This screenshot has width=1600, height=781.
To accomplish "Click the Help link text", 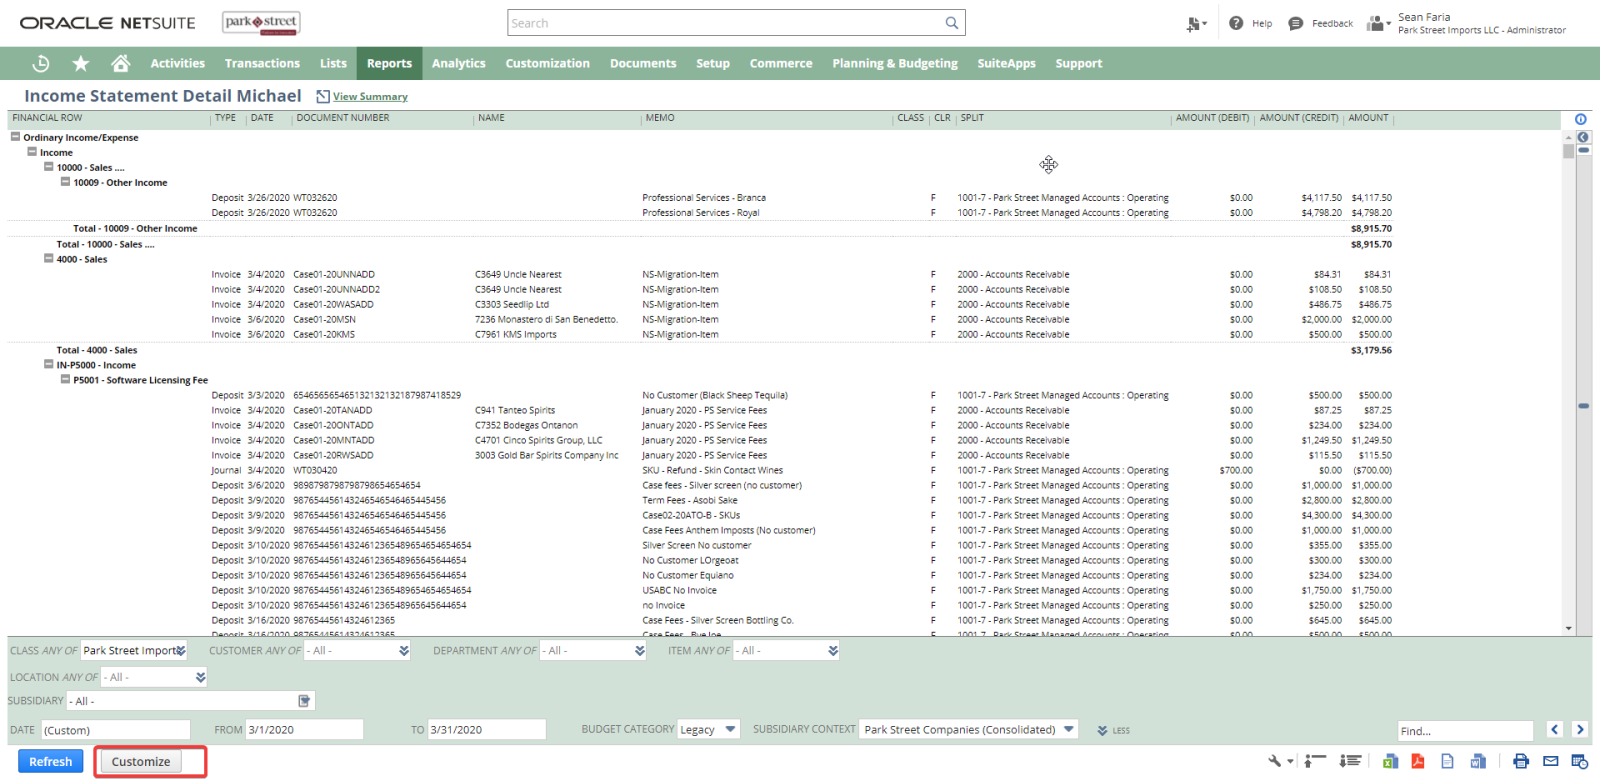I will point(1262,24).
